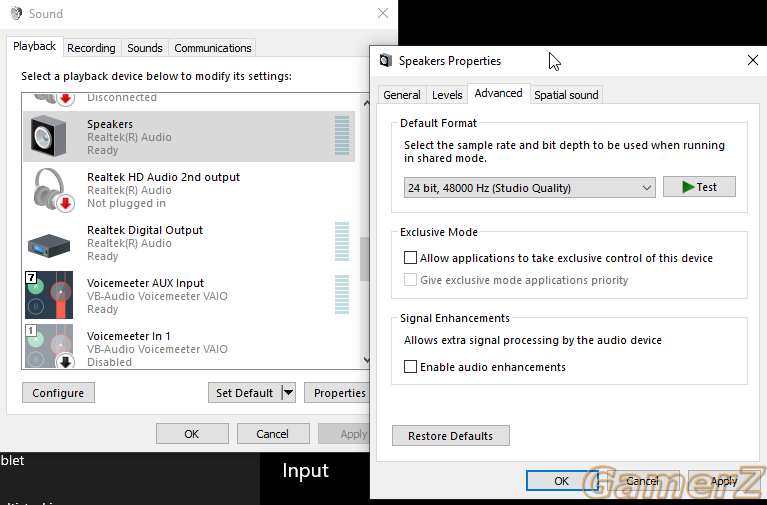Toggle Give exclusive mode applications priority
The height and width of the screenshot is (505, 767).
coord(410,279)
